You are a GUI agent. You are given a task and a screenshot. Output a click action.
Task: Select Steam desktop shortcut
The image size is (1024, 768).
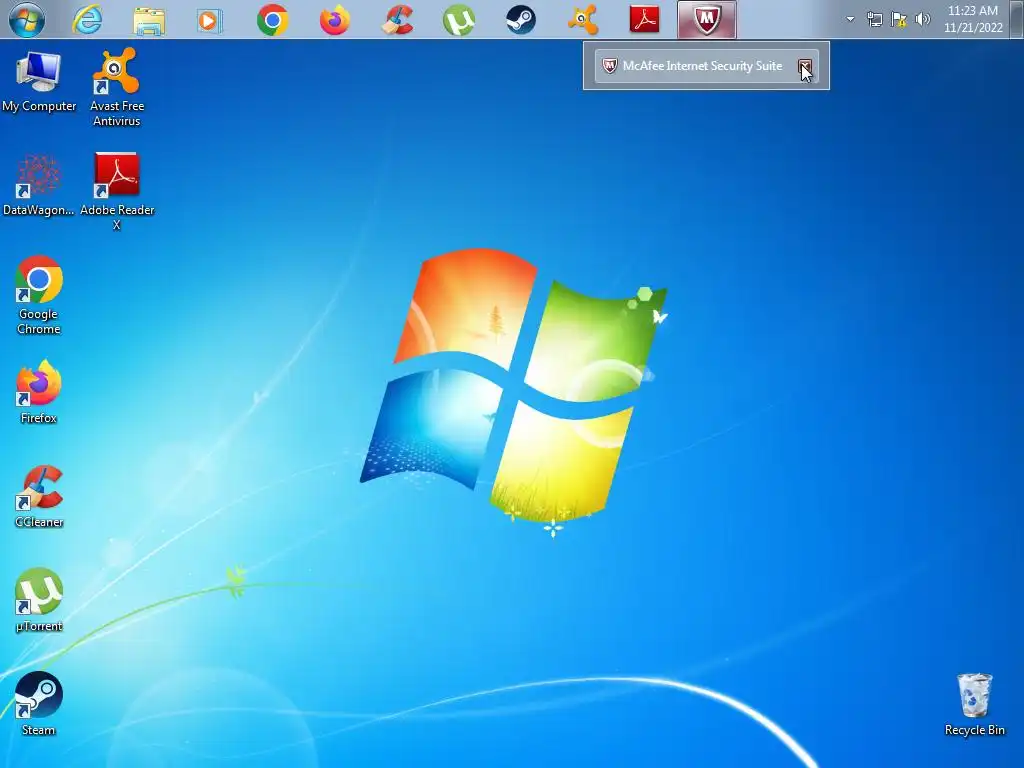[x=39, y=704]
